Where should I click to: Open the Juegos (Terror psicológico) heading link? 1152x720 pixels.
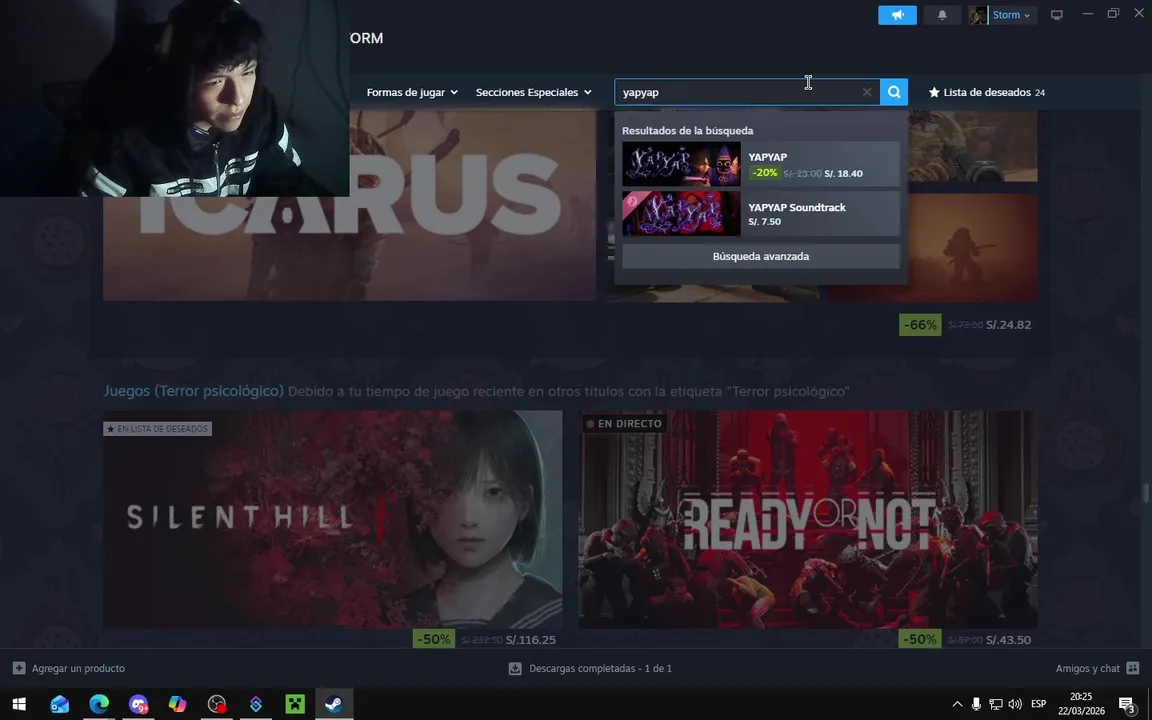click(193, 391)
